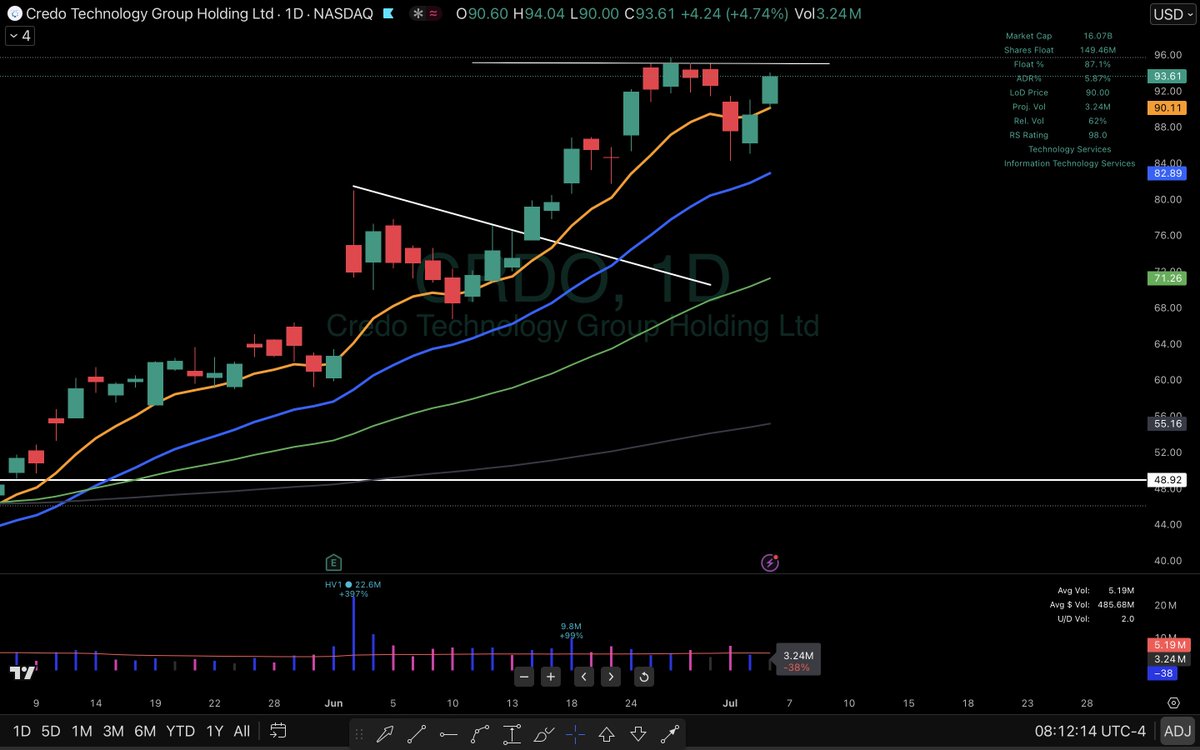Click the RS Rating 98.0 value

[1096, 135]
